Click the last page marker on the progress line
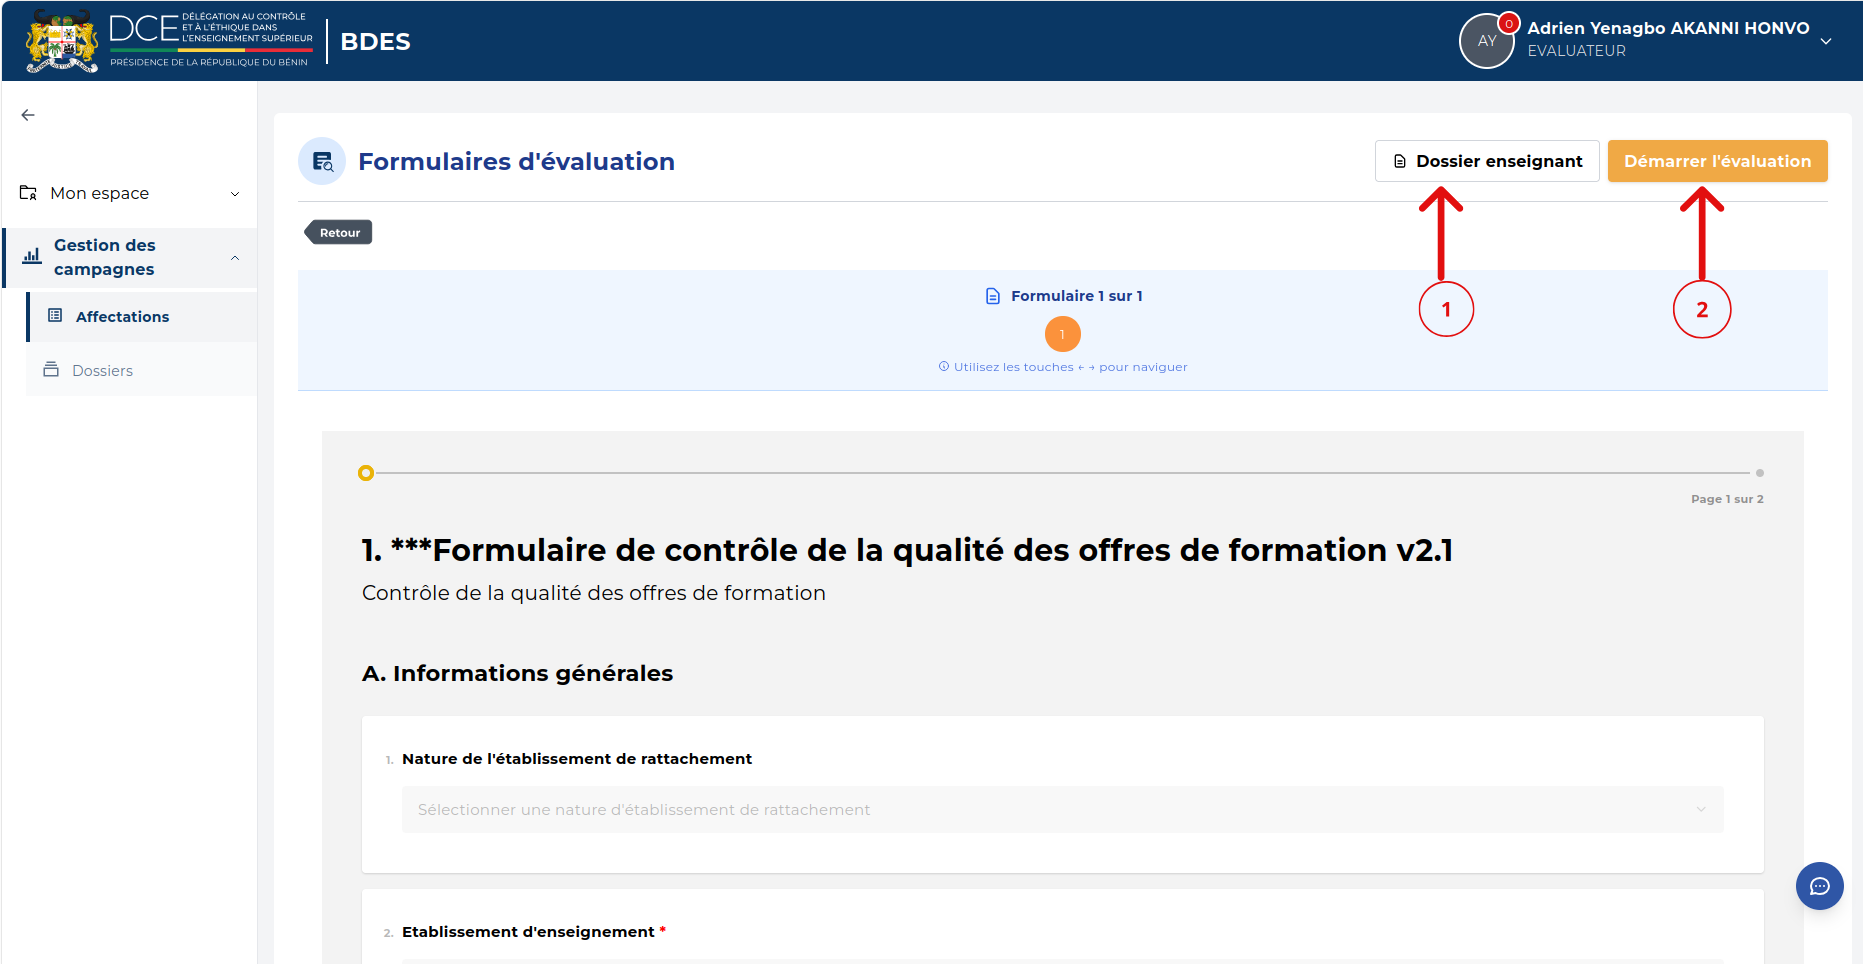This screenshot has width=1863, height=964. pos(1759,473)
